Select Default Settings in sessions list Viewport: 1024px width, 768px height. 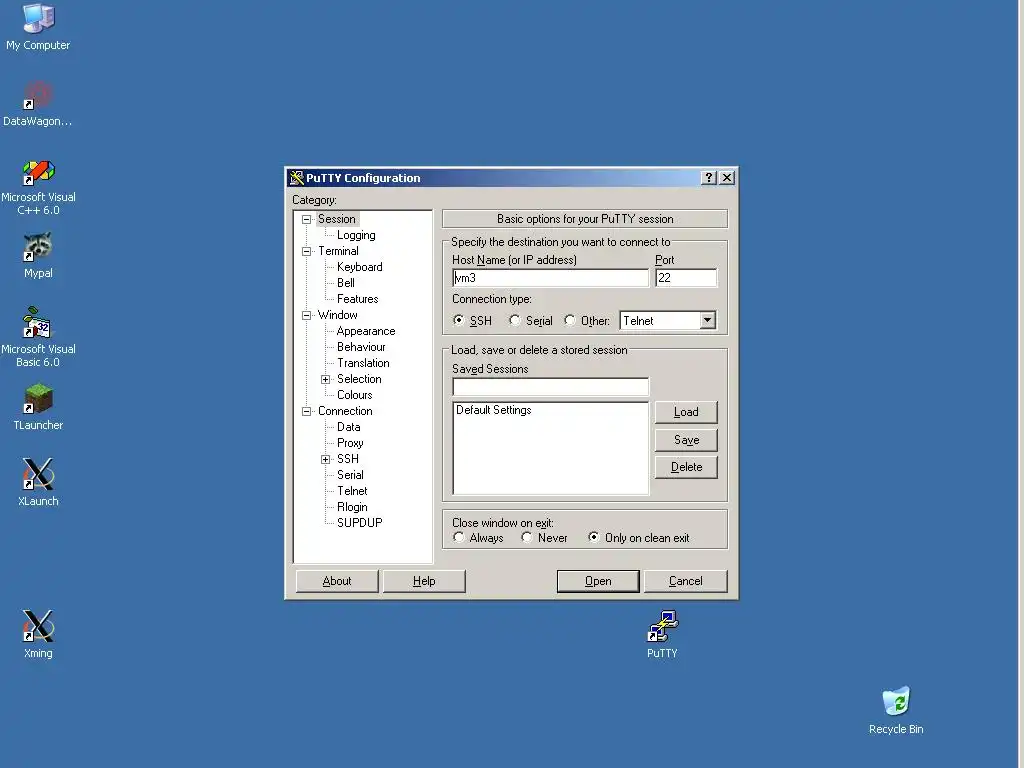494,410
